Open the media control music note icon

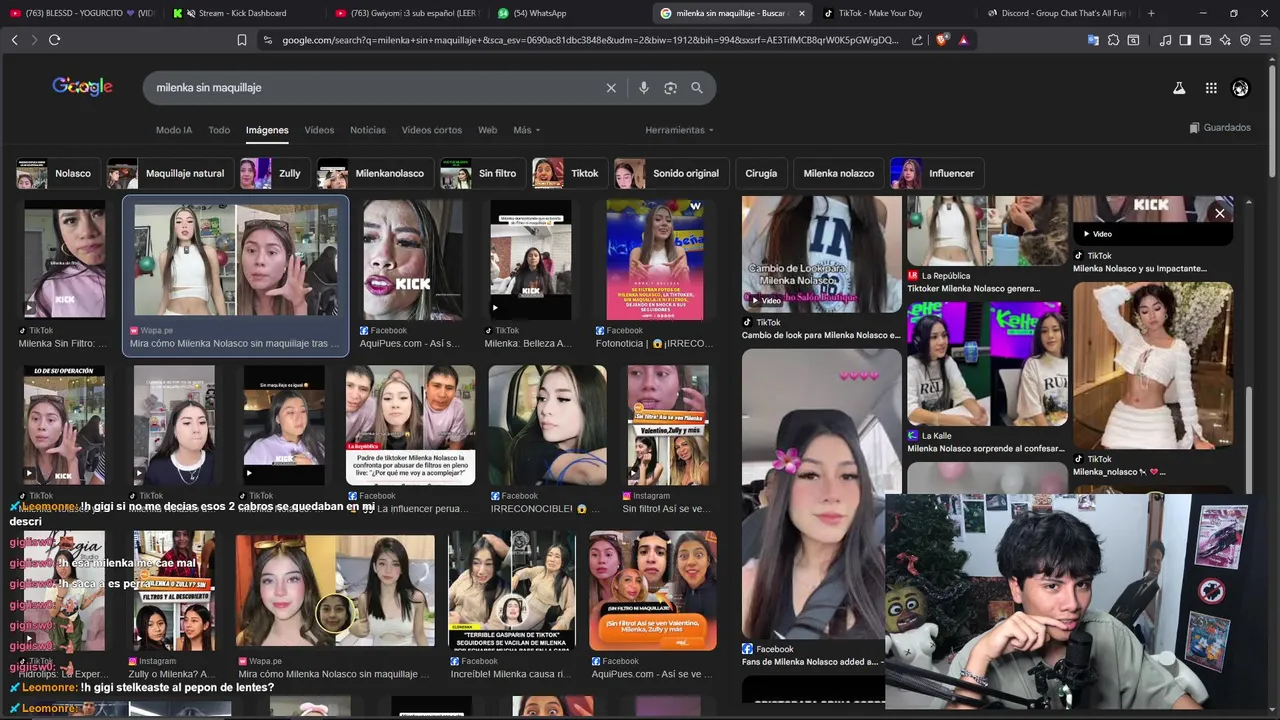click(x=1165, y=40)
